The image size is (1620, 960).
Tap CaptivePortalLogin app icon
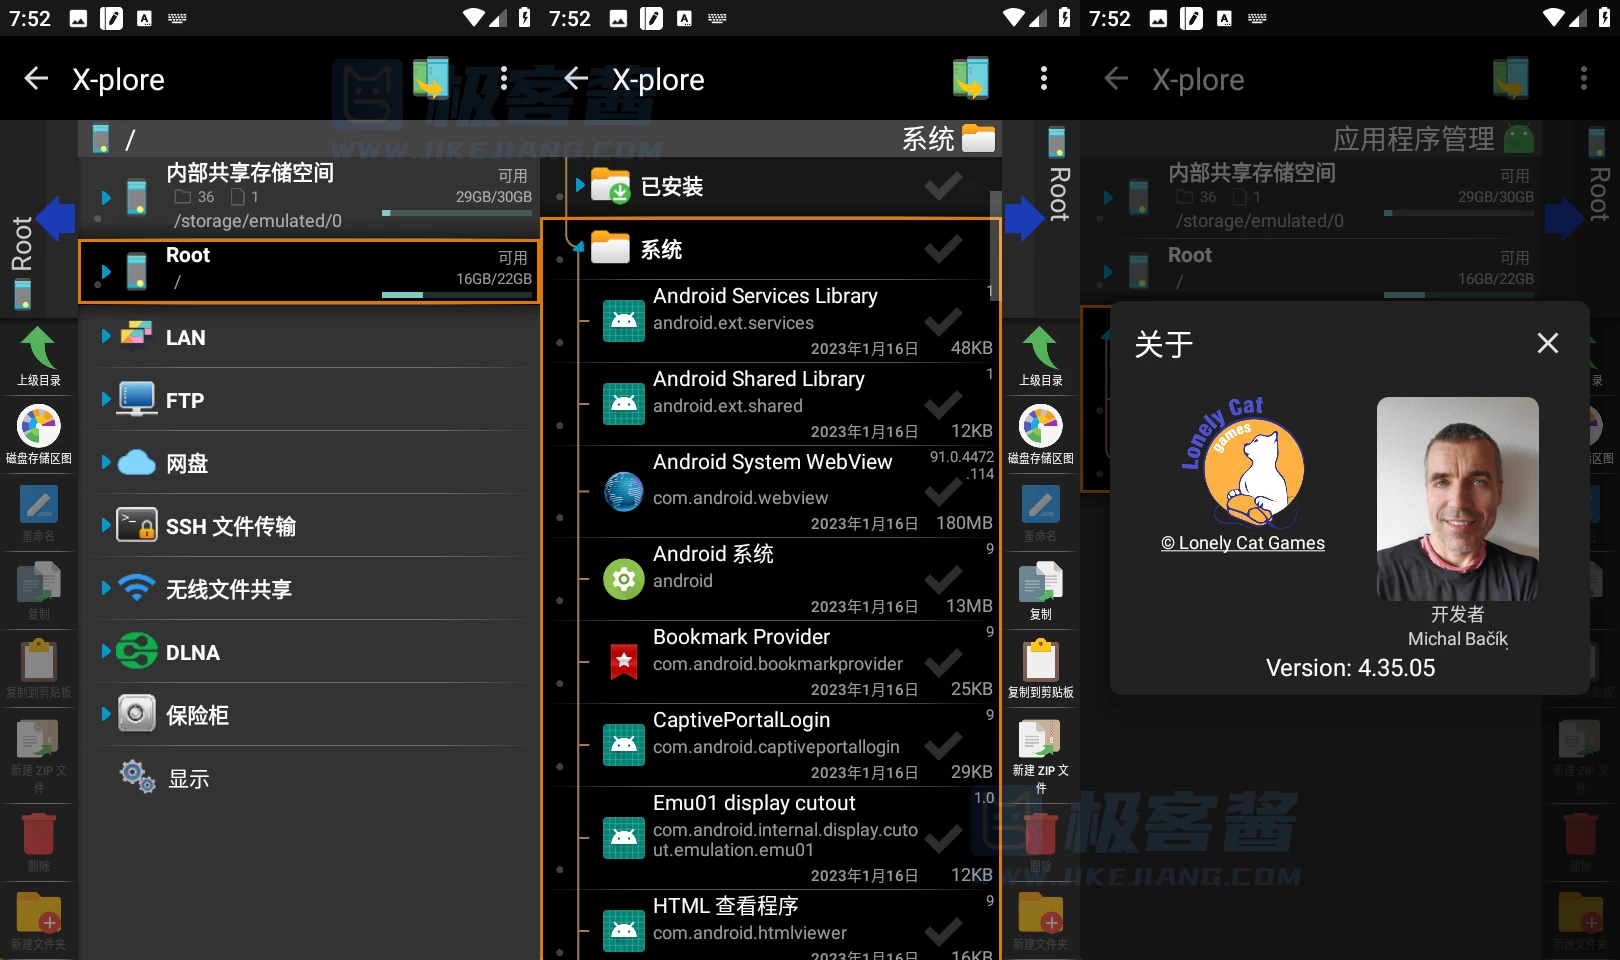point(624,745)
